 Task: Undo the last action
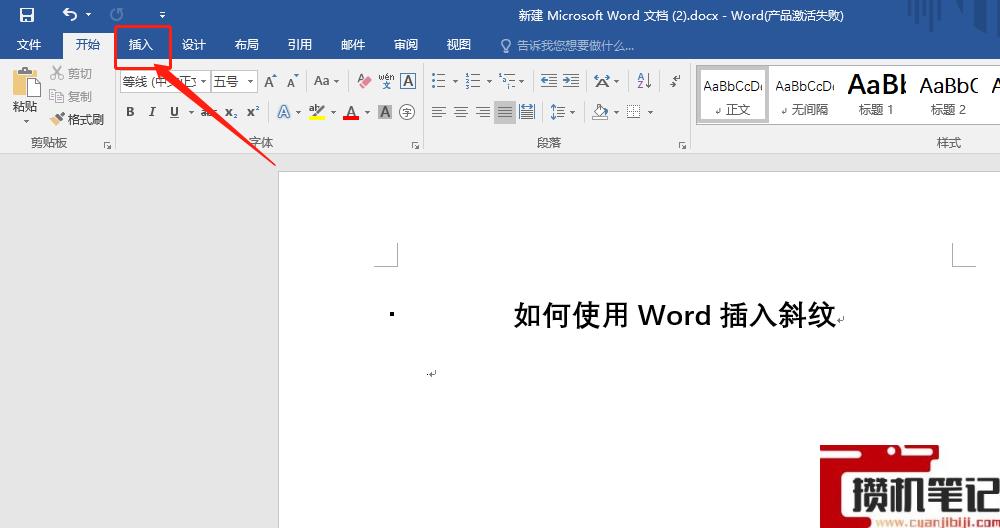70,14
